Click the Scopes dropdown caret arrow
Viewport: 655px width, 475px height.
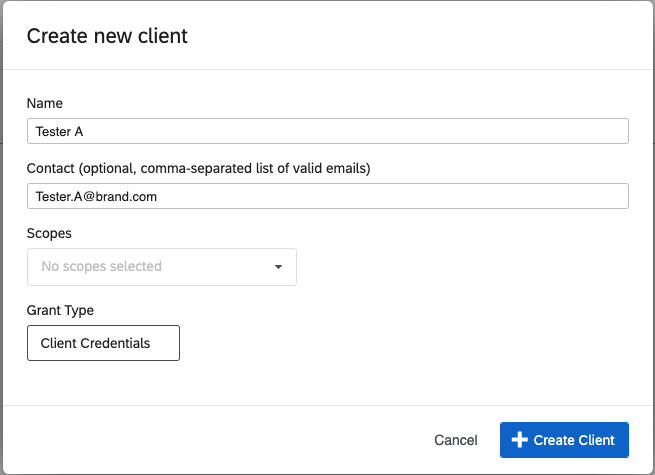[x=278, y=267]
